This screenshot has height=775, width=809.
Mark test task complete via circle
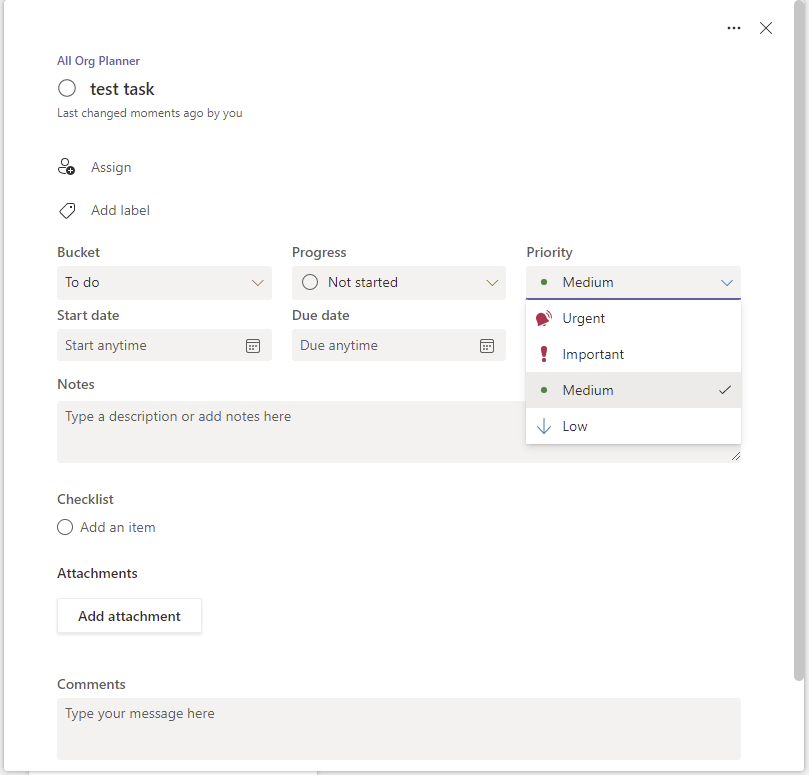click(67, 88)
